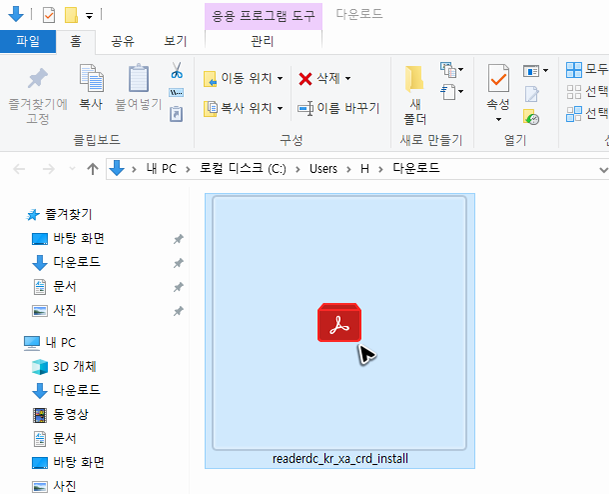Click the Invert selection icon in ribbon
This screenshot has width=609, height=494.
coord(574,114)
